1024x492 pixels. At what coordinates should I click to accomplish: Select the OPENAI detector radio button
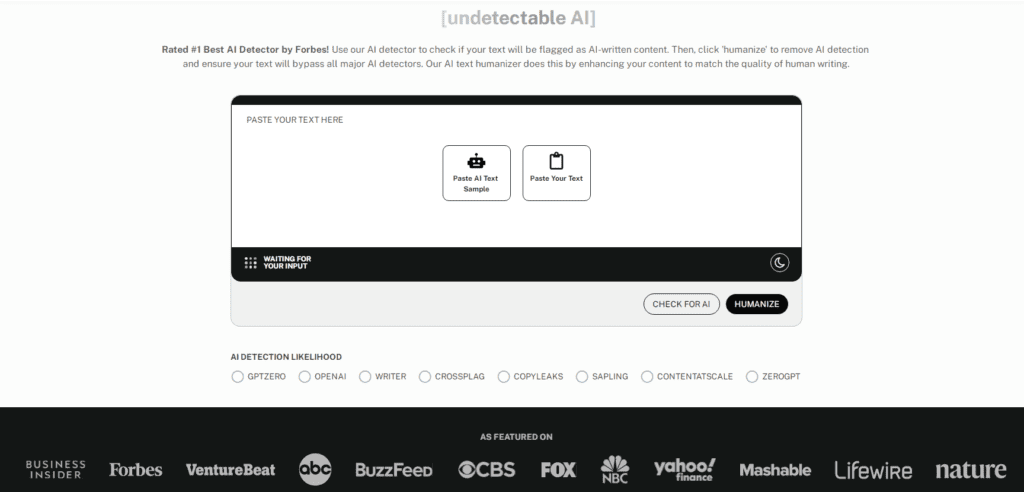[304, 377]
